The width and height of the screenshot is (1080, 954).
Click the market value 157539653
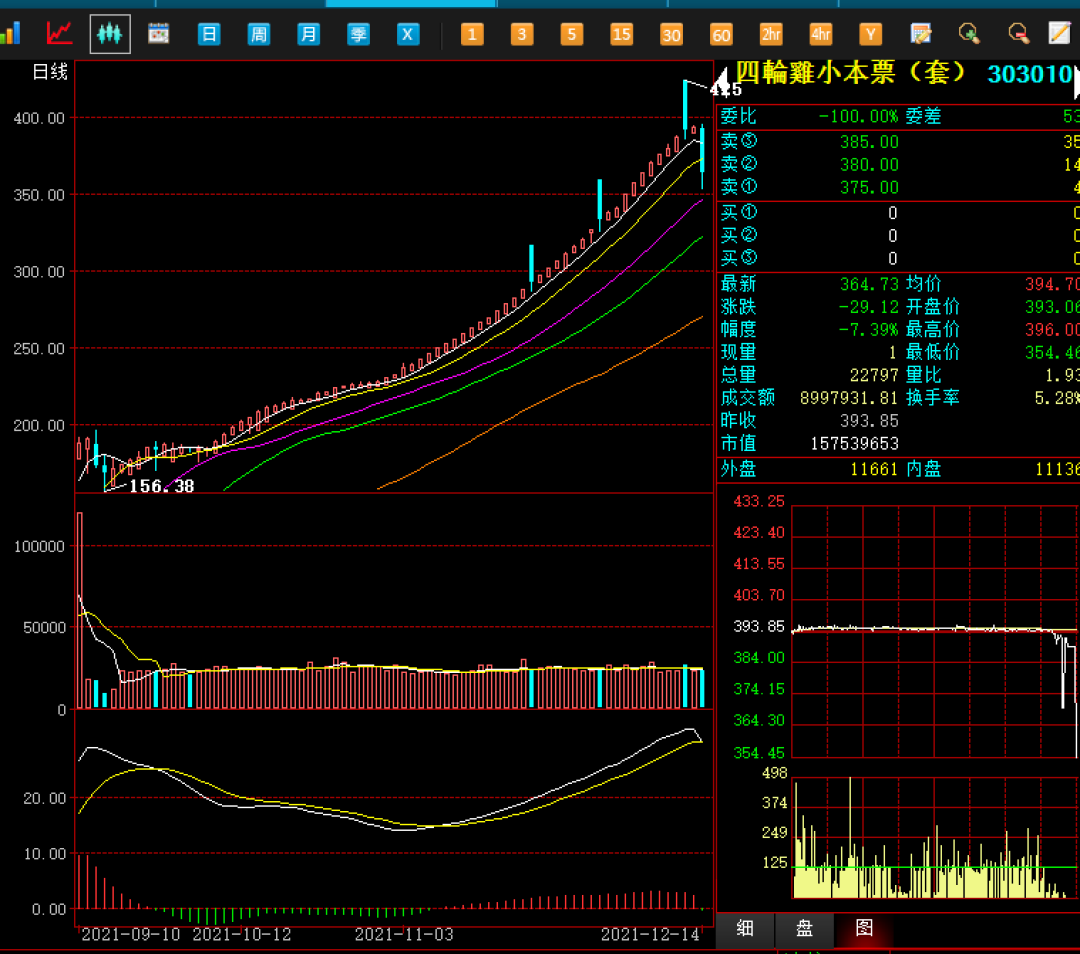(x=855, y=444)
